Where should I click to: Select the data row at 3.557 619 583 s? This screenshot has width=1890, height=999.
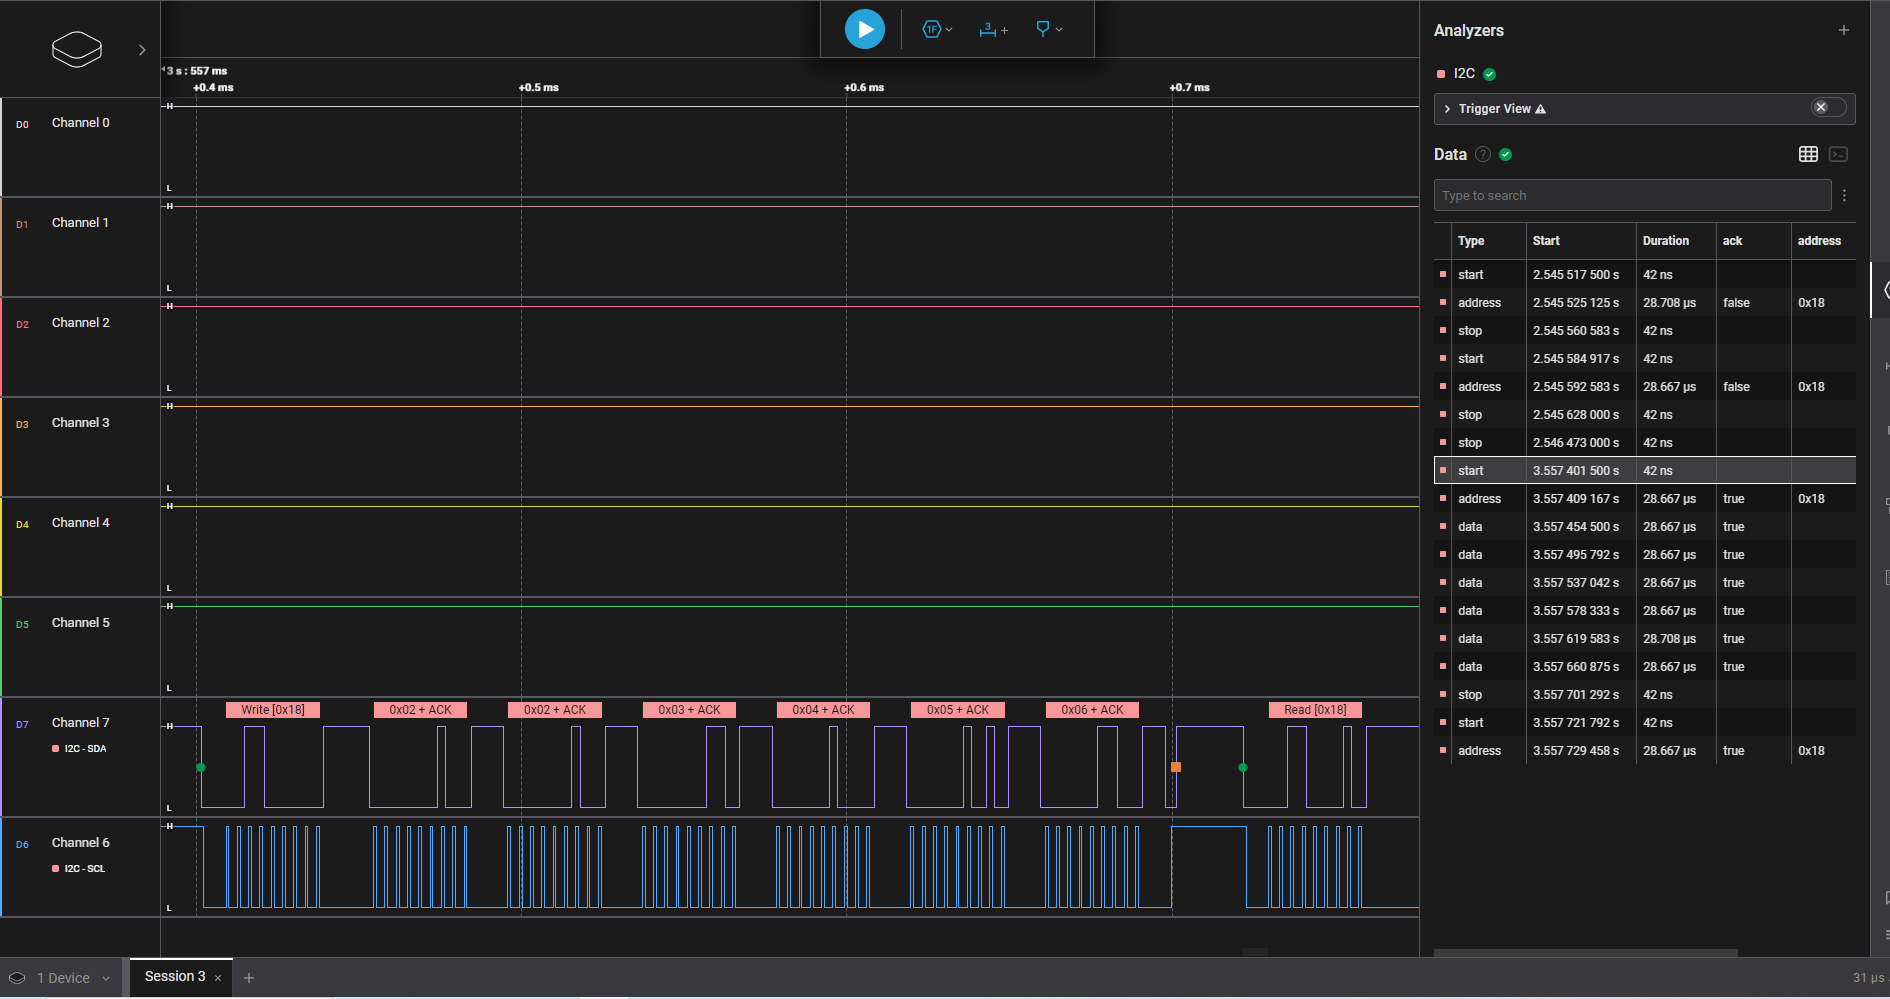pos(1644,638)
